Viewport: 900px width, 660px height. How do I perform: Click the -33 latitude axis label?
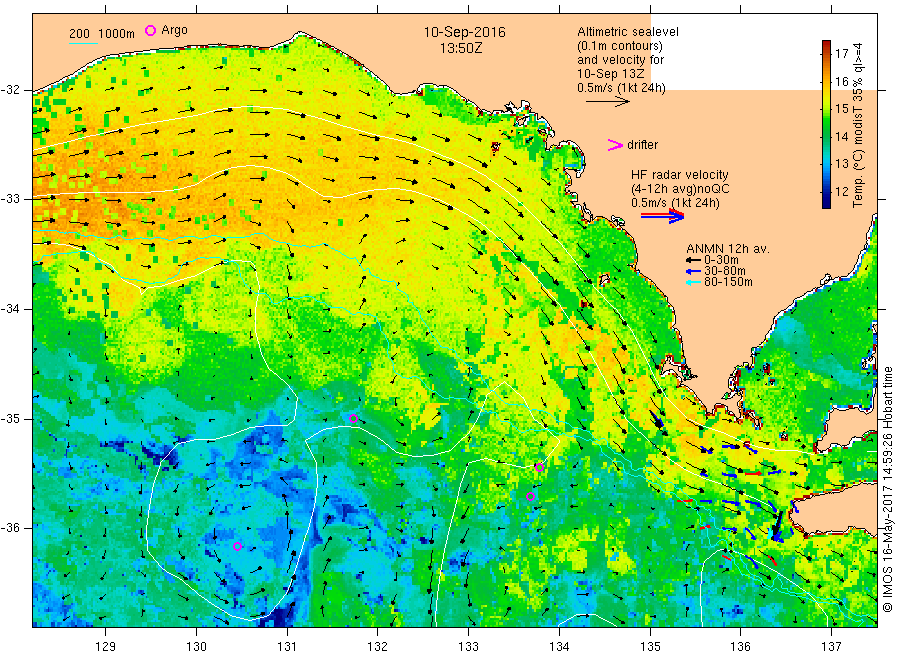click(10, 199)
